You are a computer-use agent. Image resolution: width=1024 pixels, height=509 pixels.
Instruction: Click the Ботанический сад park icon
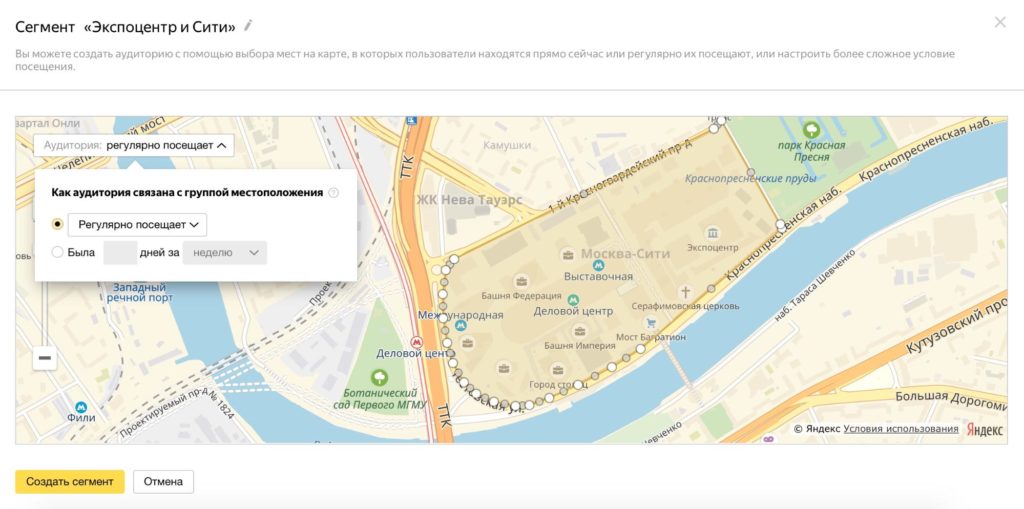379,377
